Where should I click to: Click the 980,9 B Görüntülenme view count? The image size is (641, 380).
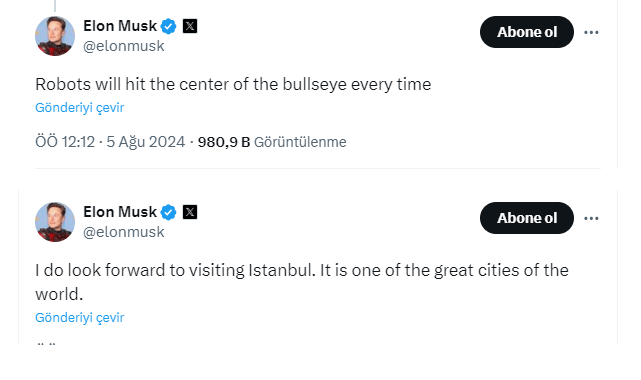point(272,142)
